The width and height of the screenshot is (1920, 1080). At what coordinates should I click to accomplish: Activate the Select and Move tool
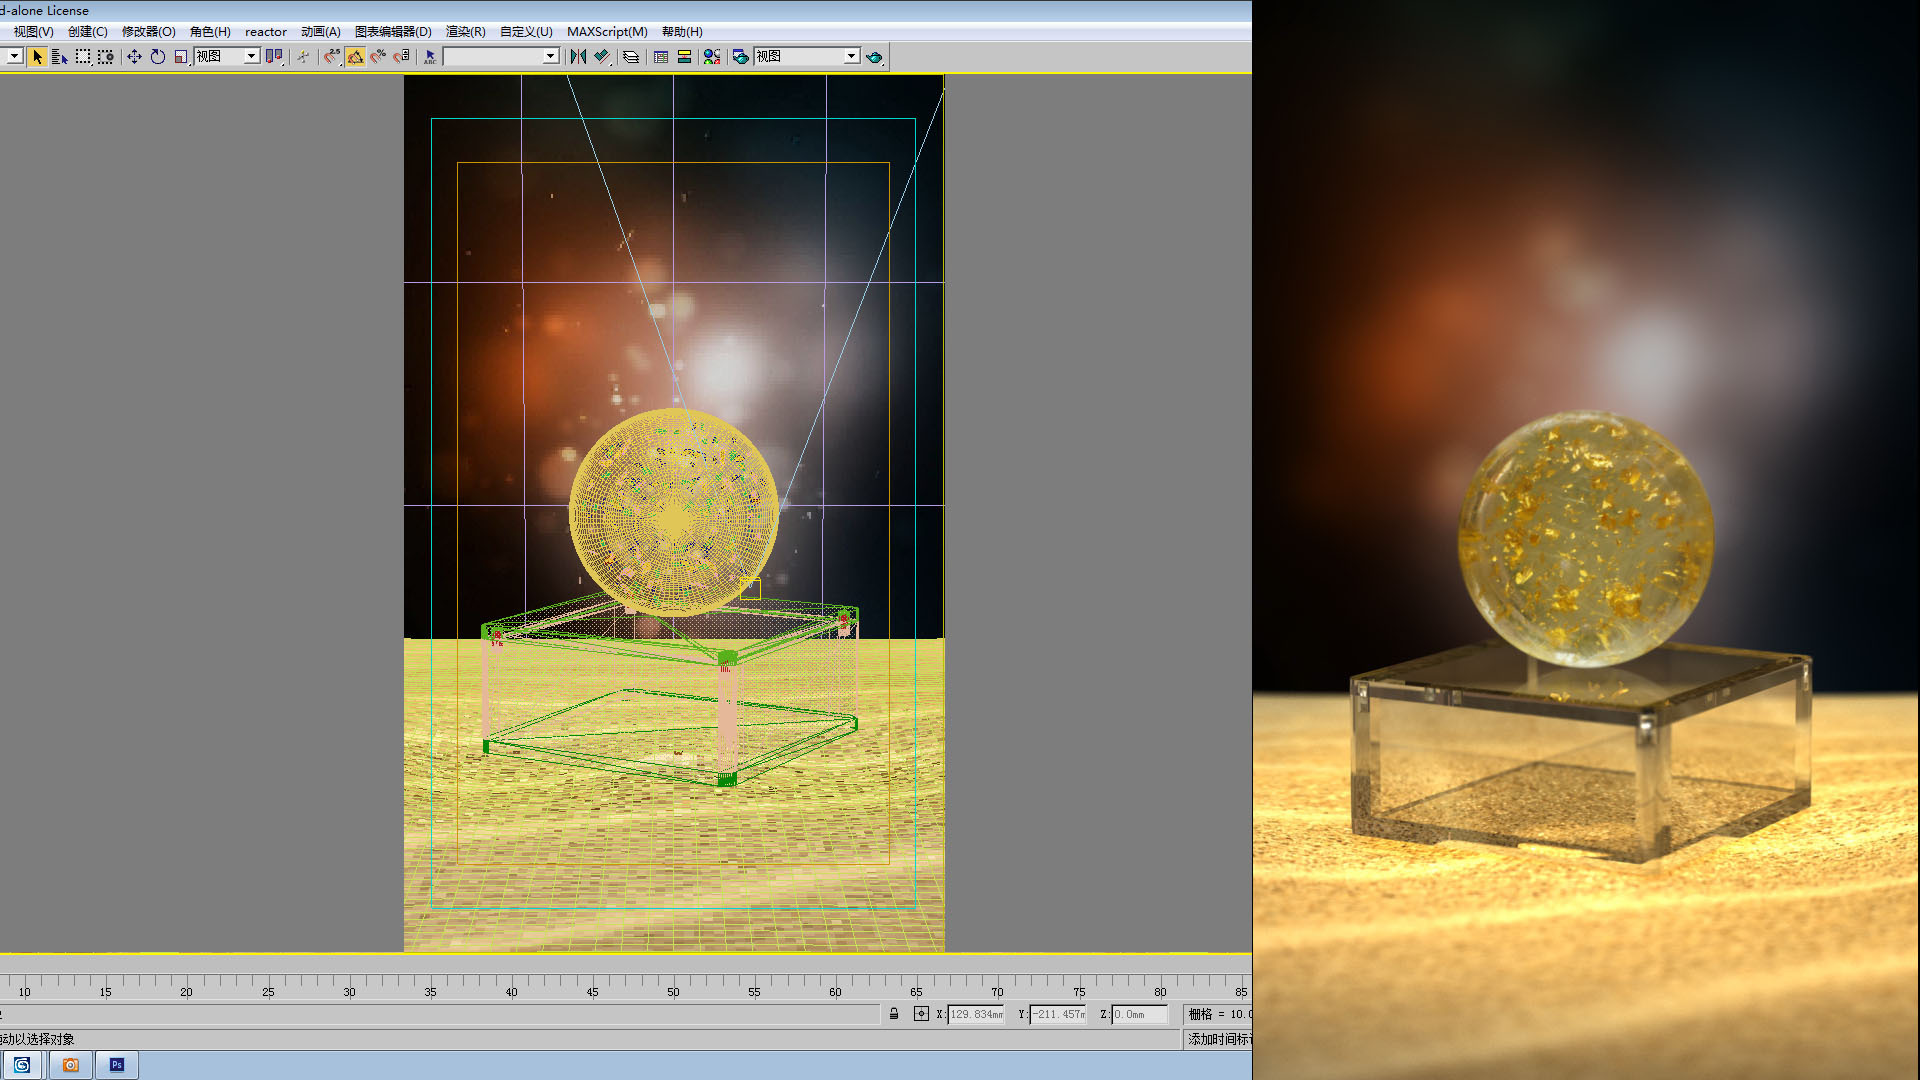pyautogui.click(x=134, y=57)
